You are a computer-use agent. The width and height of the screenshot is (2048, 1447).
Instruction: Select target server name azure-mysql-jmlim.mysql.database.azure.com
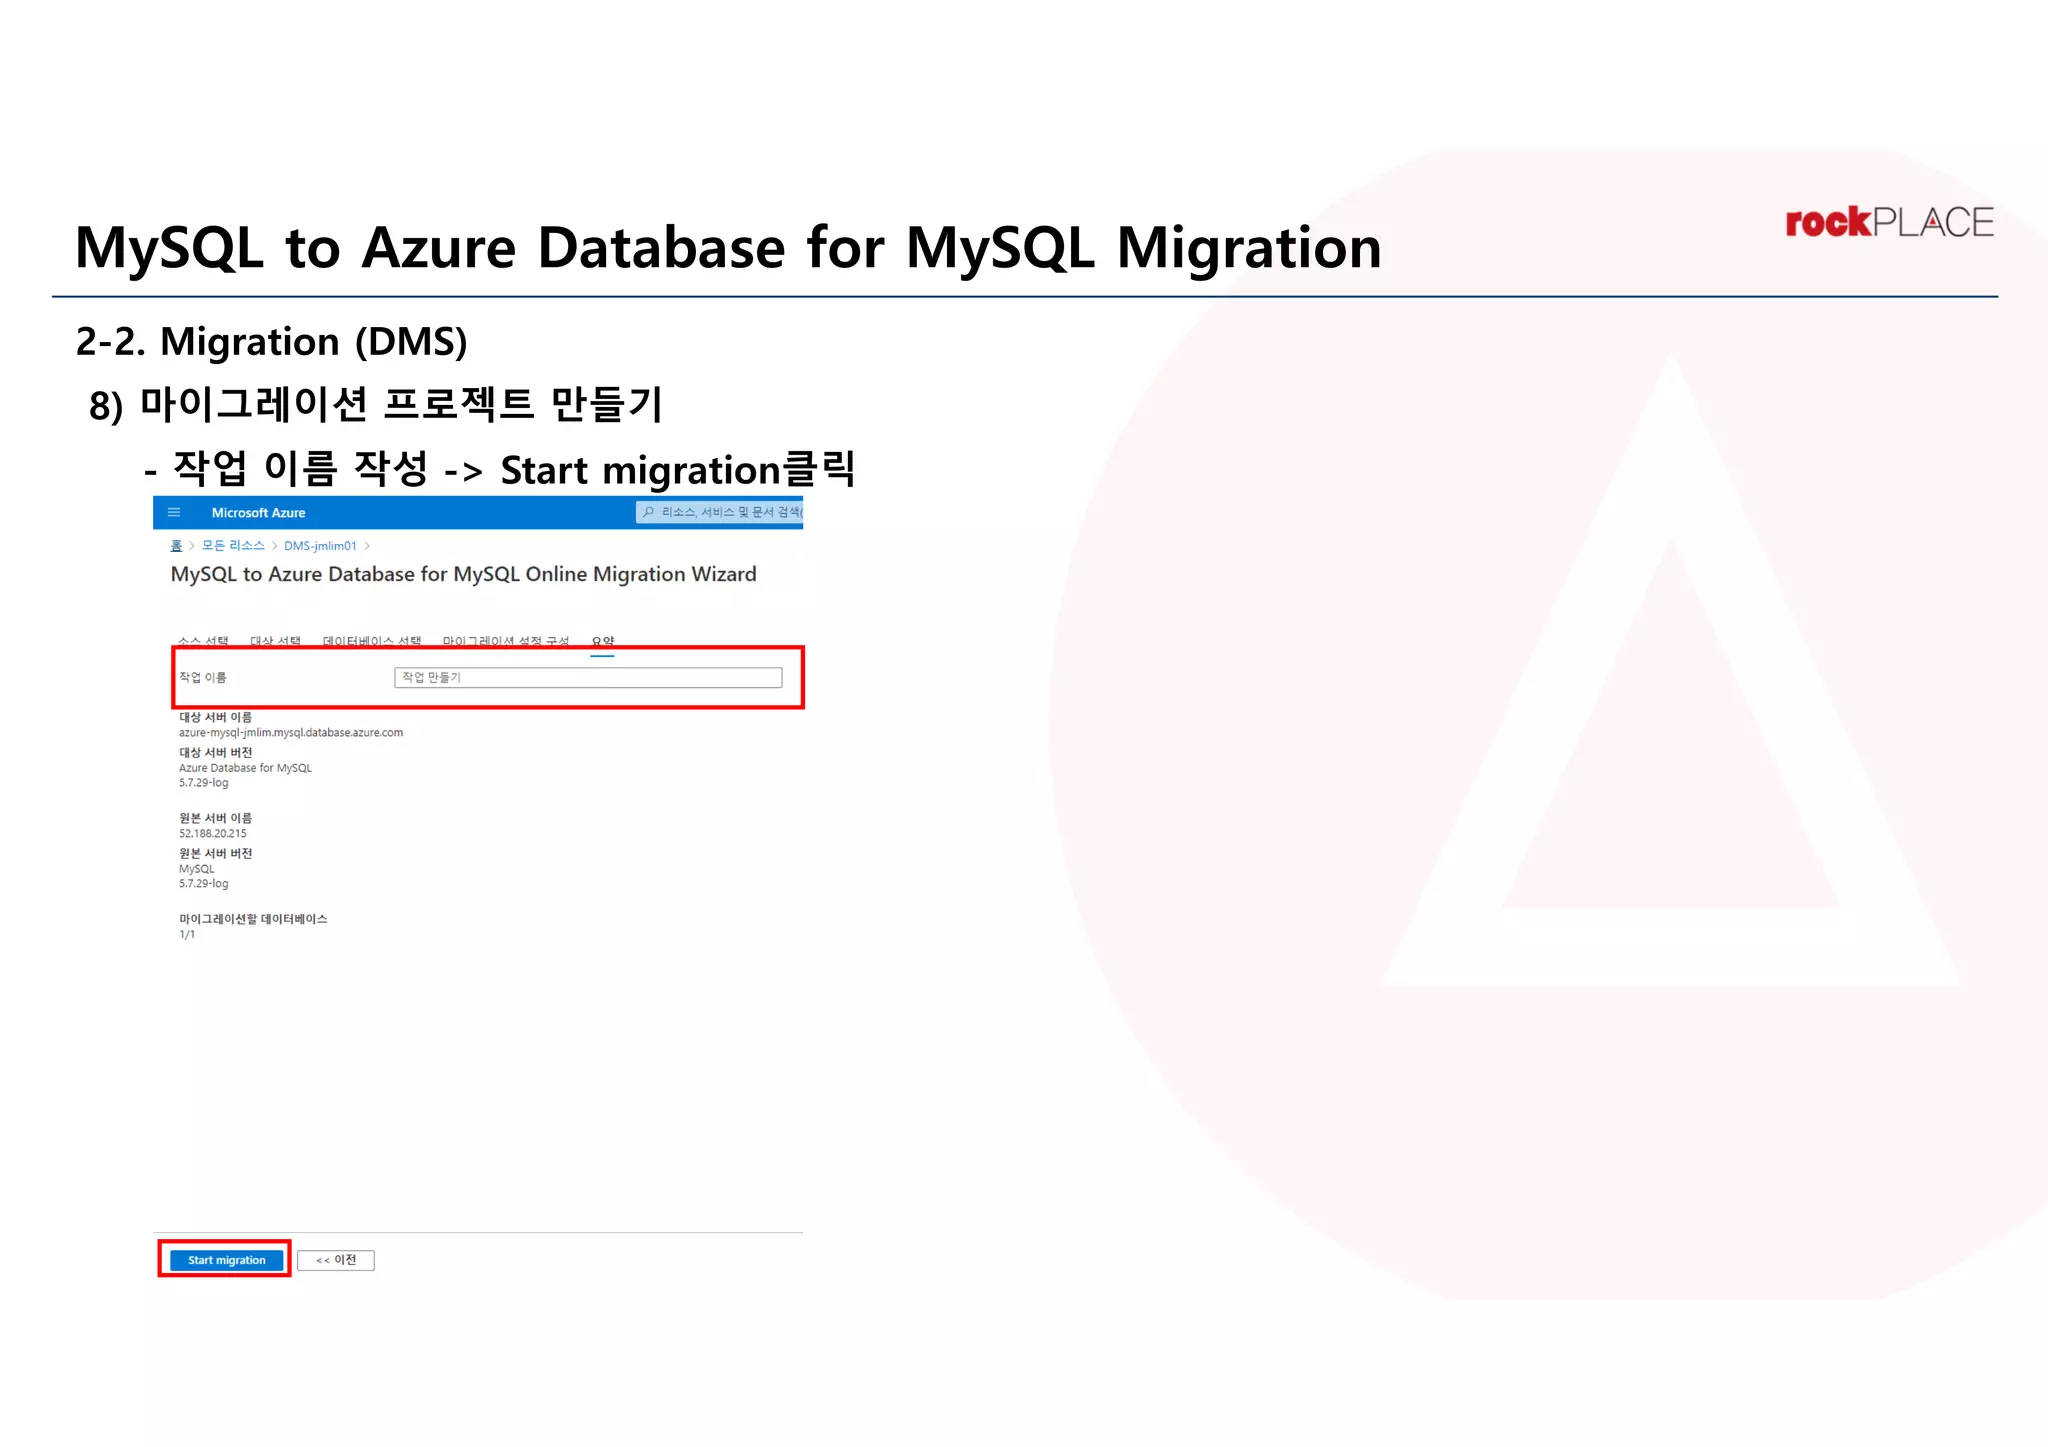pyautogui.click(x=291, y=733)
